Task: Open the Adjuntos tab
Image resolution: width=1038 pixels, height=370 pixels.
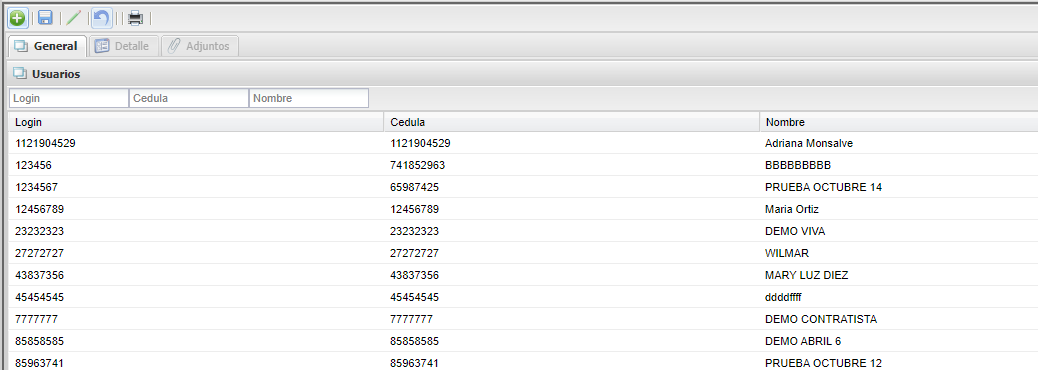Action: pos(200,46)
